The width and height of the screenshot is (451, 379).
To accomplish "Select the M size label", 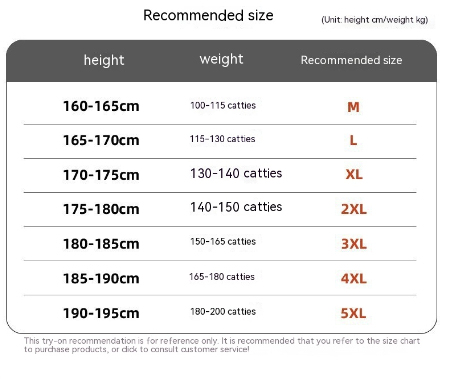I will [353, 107].
